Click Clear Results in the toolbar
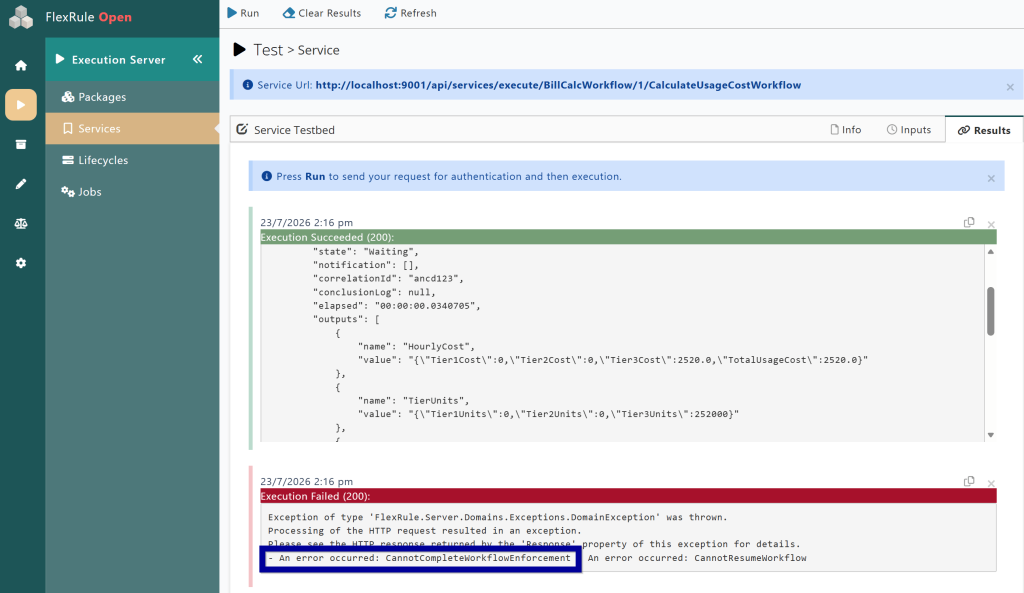 (322, 13)
